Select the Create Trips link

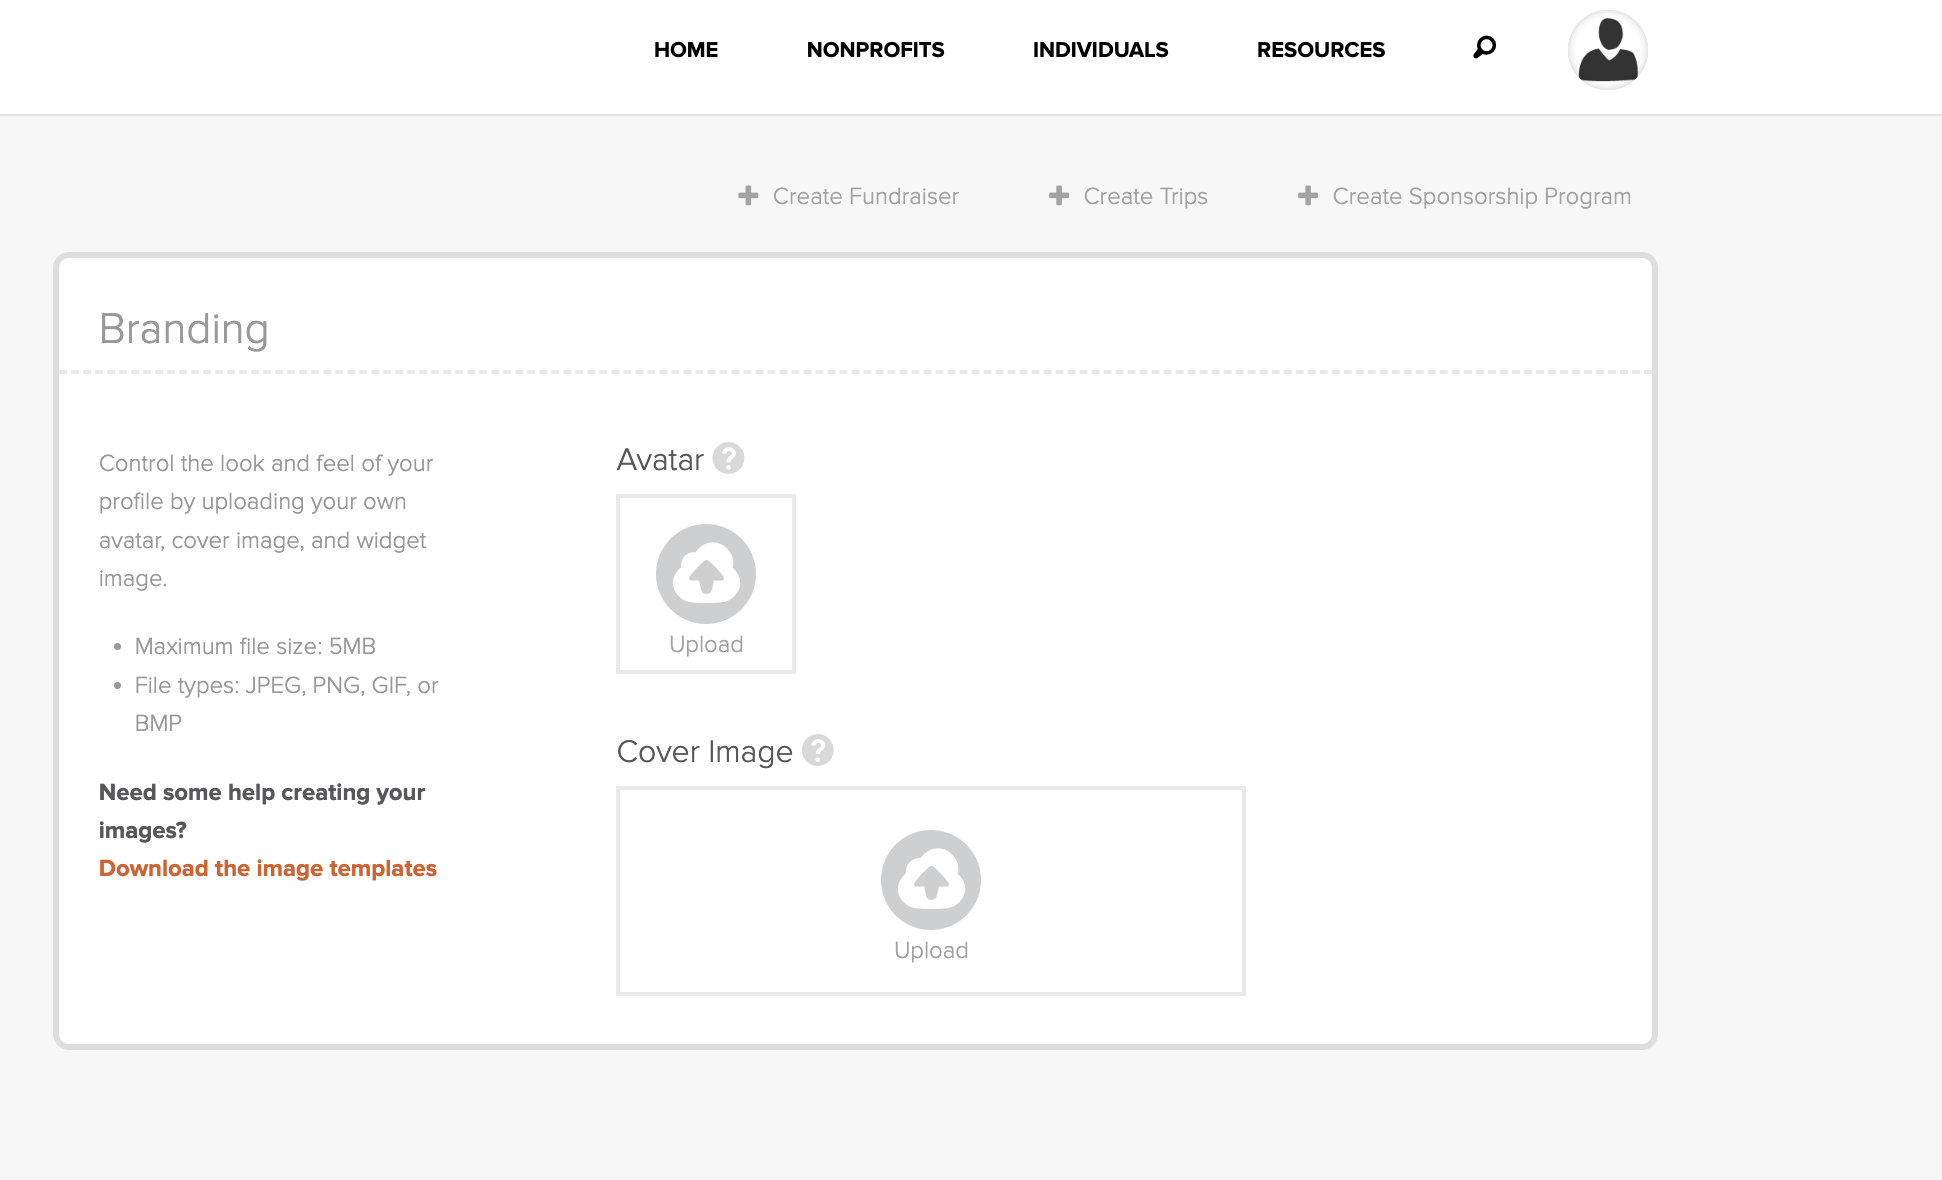click(1145, 196)
